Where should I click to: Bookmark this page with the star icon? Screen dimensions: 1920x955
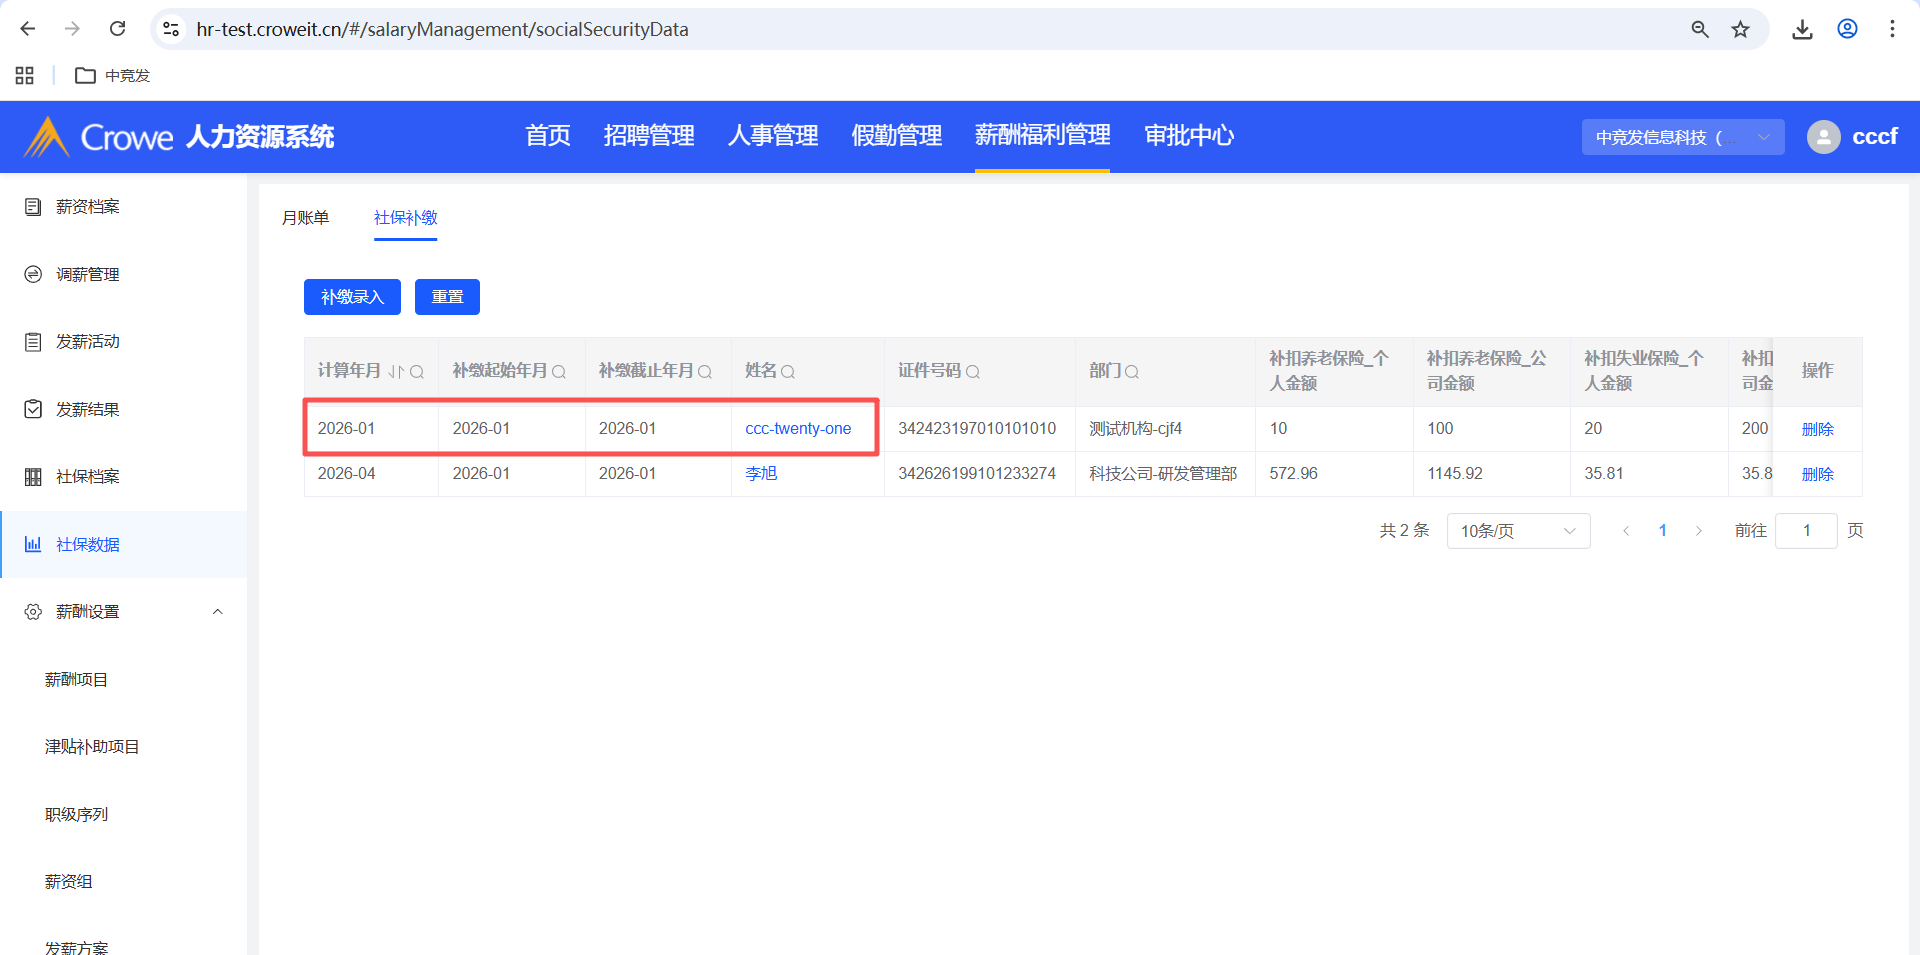tap(1741, 29)
